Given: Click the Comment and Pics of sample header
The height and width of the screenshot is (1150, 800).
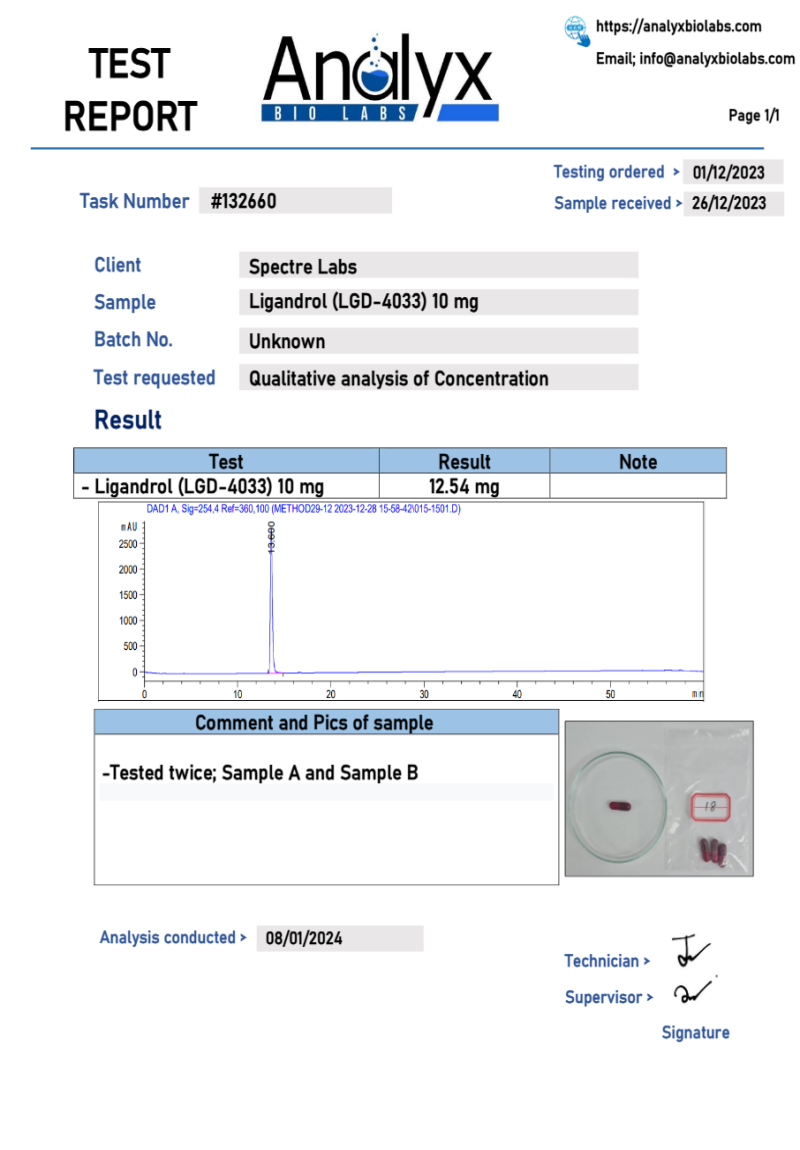Looking at the screenshot, I should pos(326,722).
